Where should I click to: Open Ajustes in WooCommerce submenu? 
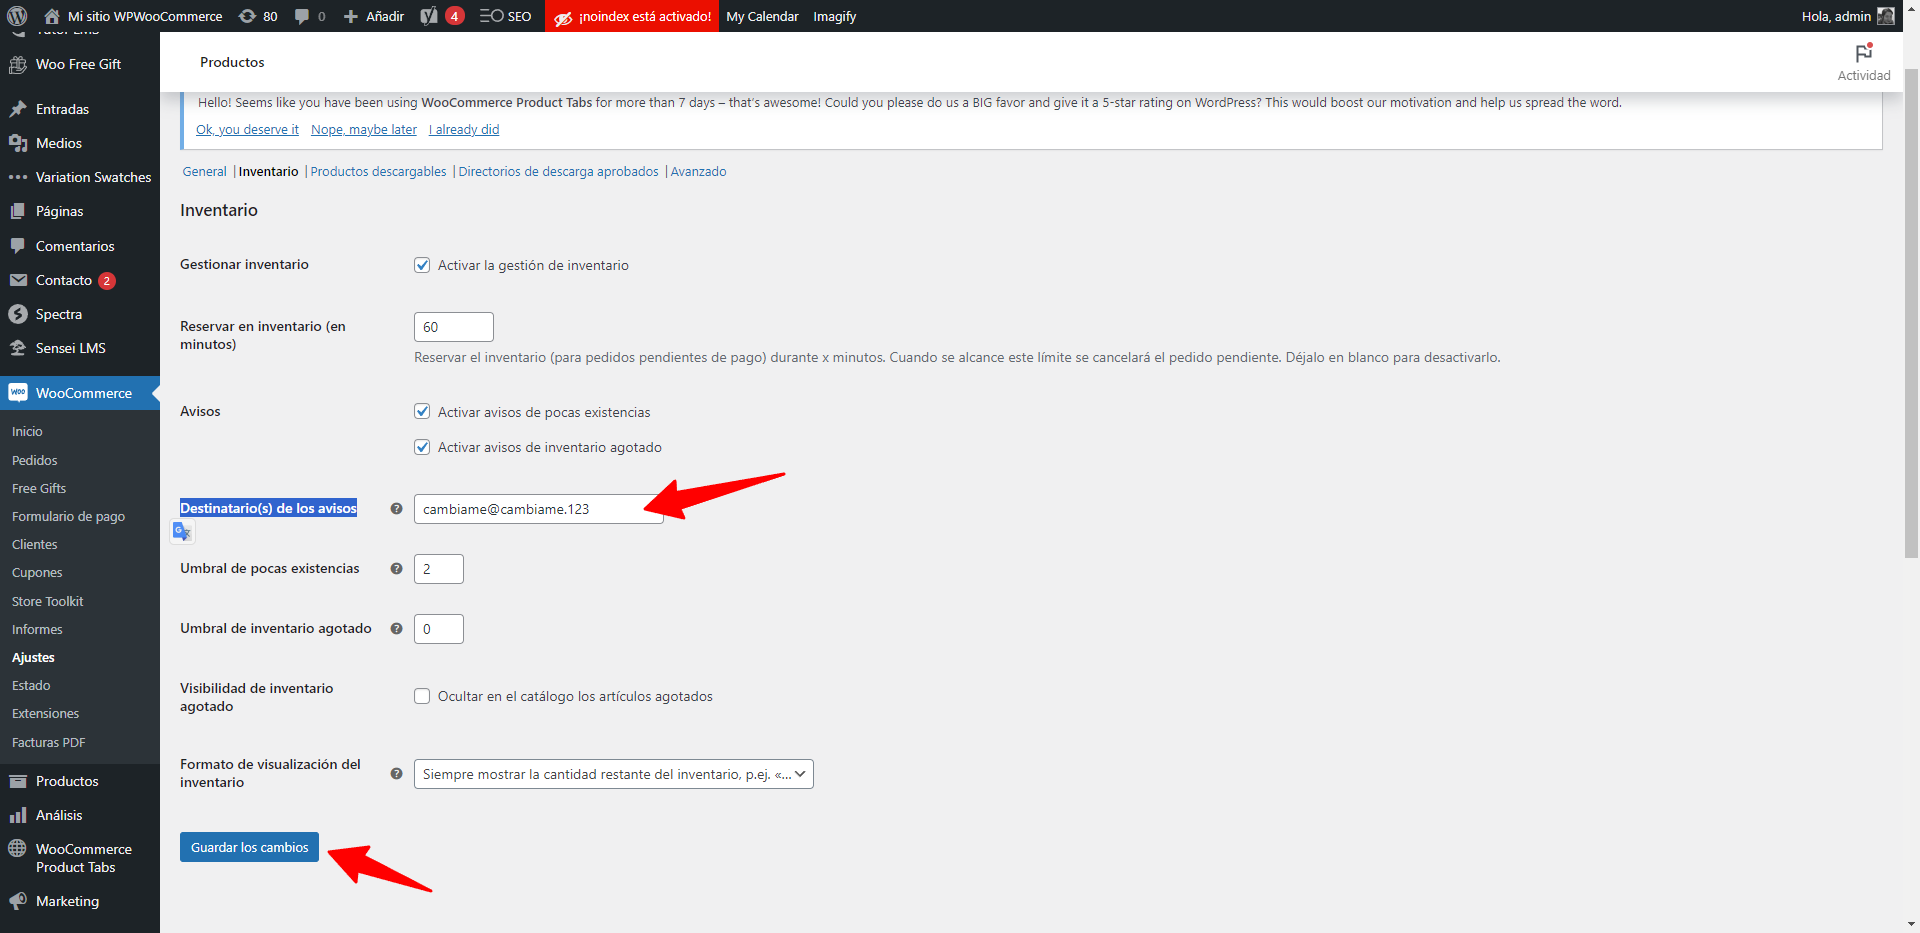pyautogui.click(x=33, y=658)
